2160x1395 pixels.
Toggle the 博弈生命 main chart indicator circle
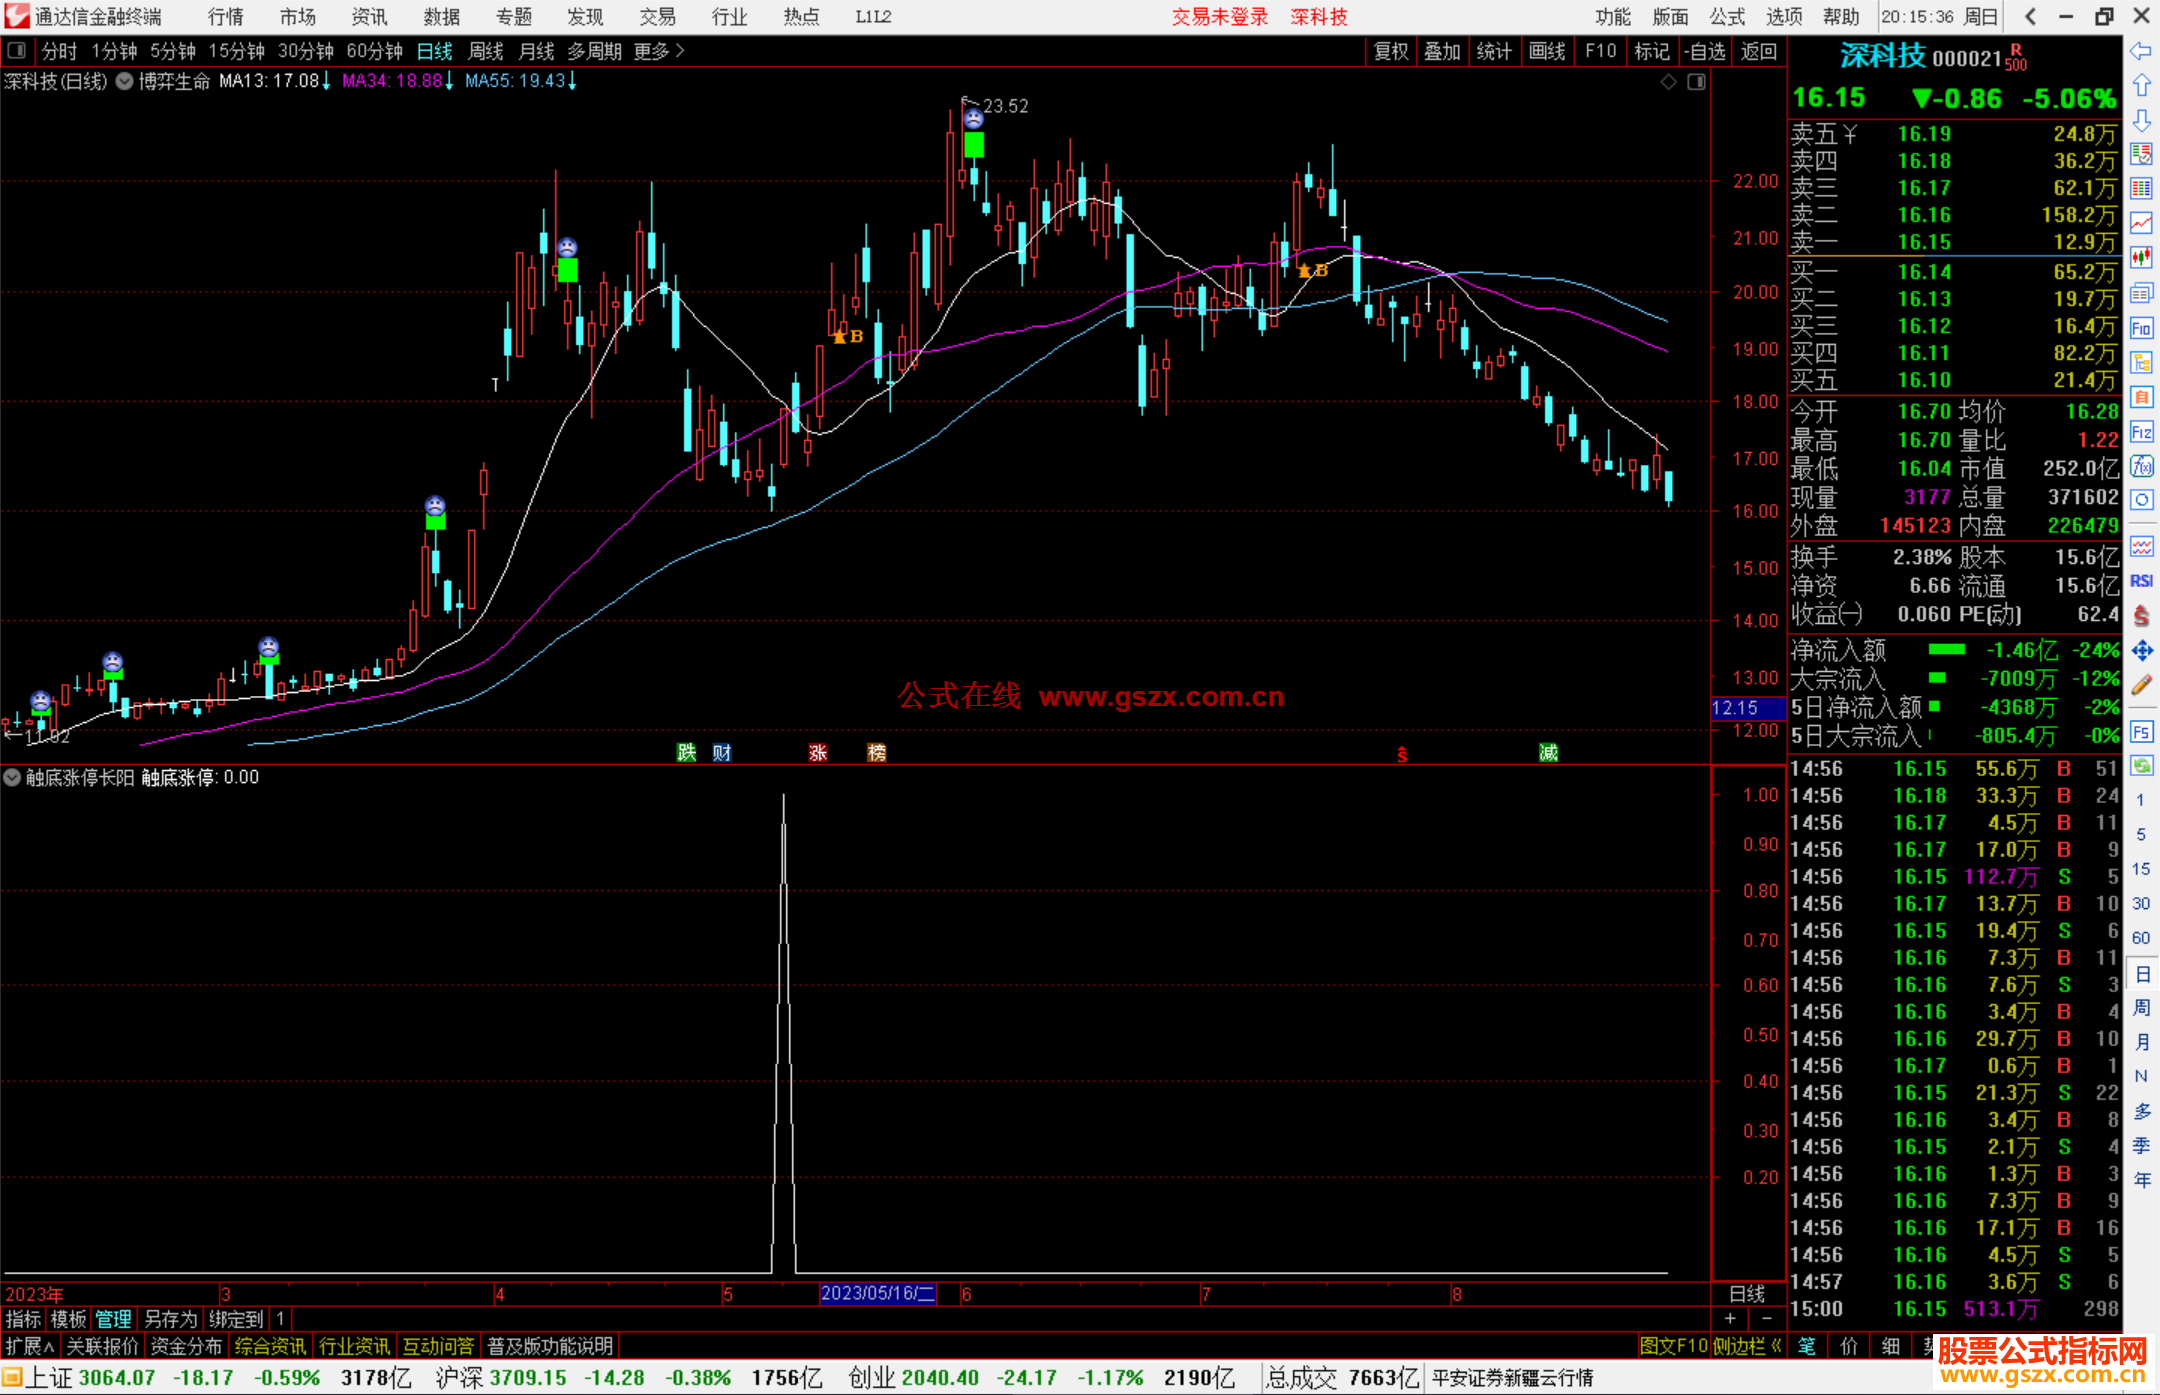tap(125, 81)
